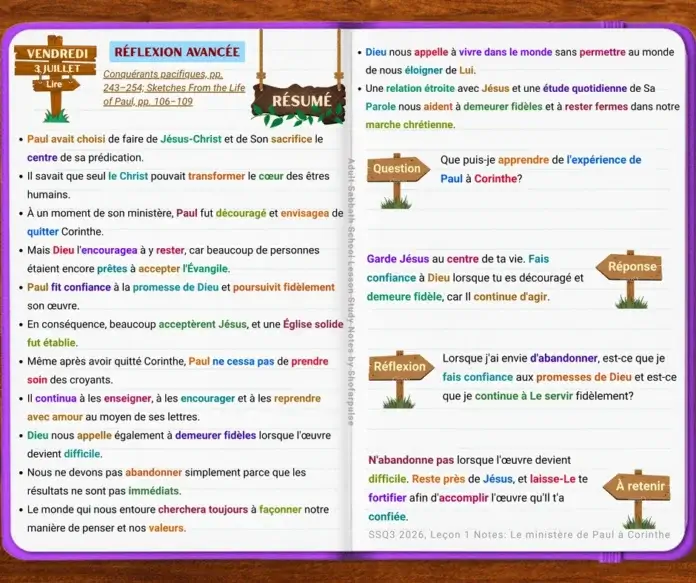Viewport: 696px width, 583px height.
Task: Click the Question signpost icon
Action: 398,181
